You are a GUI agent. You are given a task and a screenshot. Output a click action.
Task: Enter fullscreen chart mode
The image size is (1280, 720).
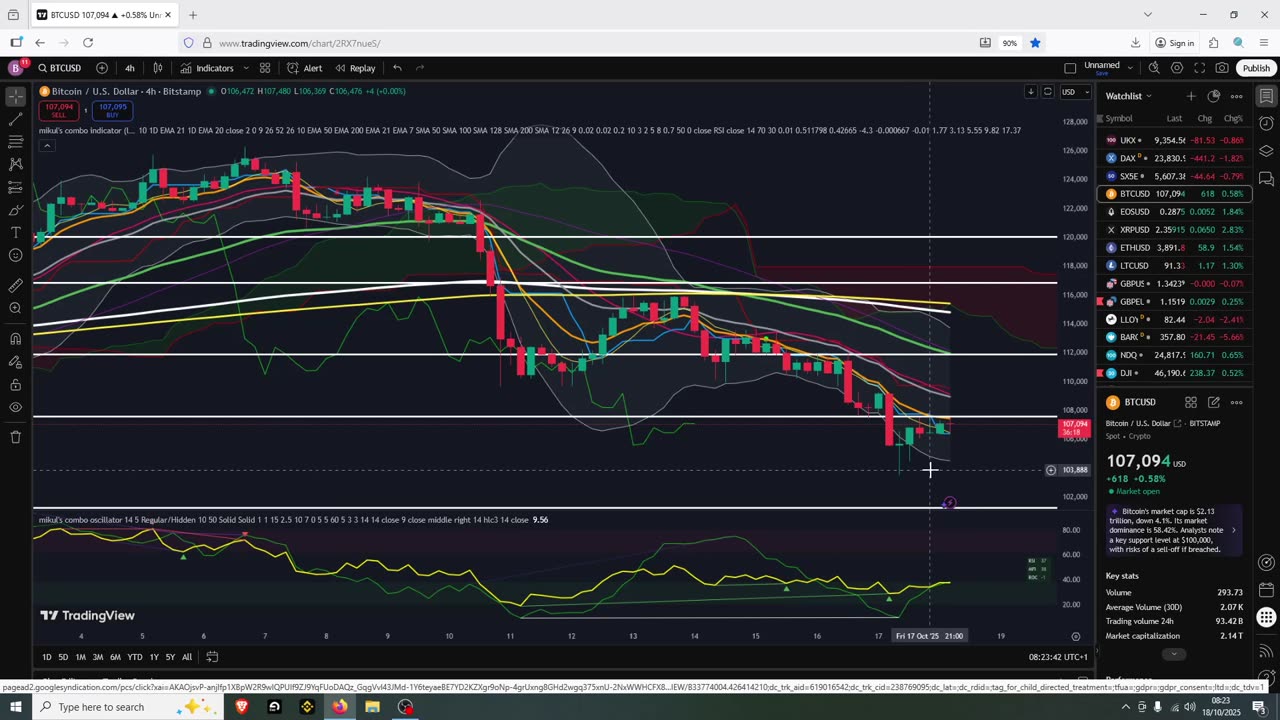[1200, 68]
